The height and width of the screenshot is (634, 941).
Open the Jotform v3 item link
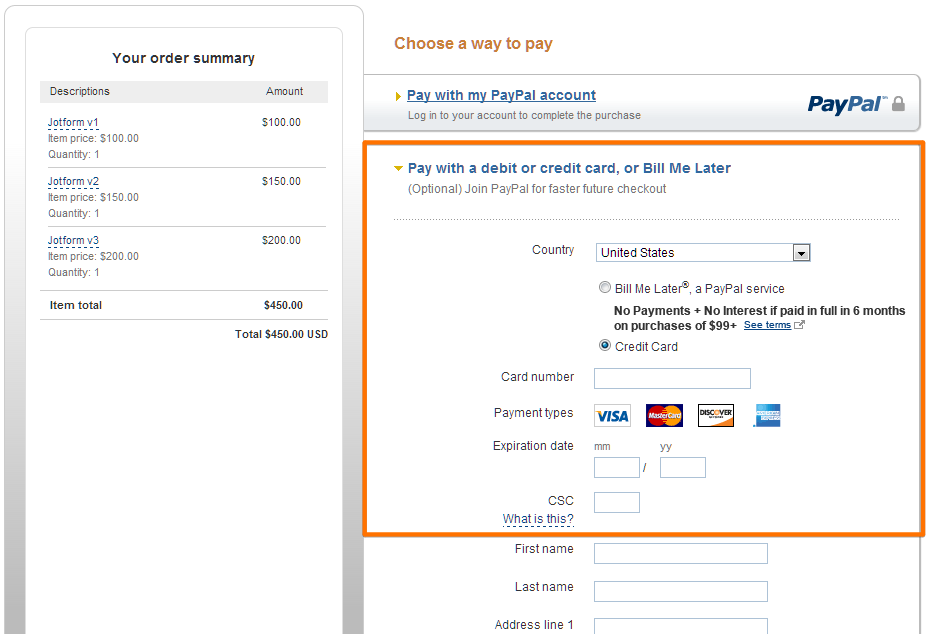[x=73, y=241]
